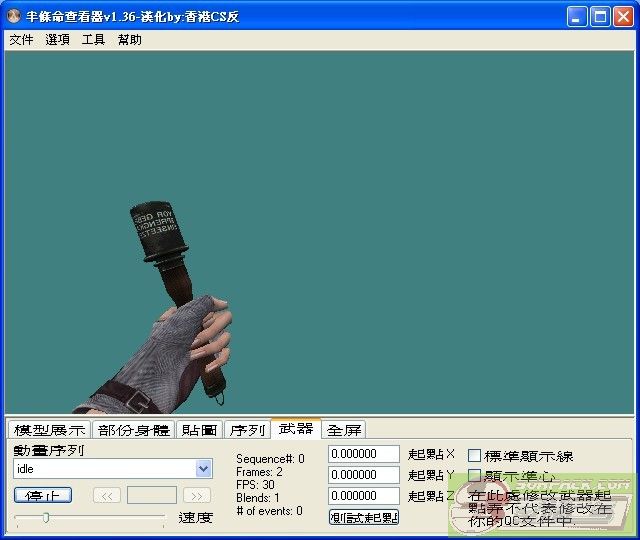Click the previous frame << button
Viewport: 640px width, 540px height.
click(x=107, y=495)
